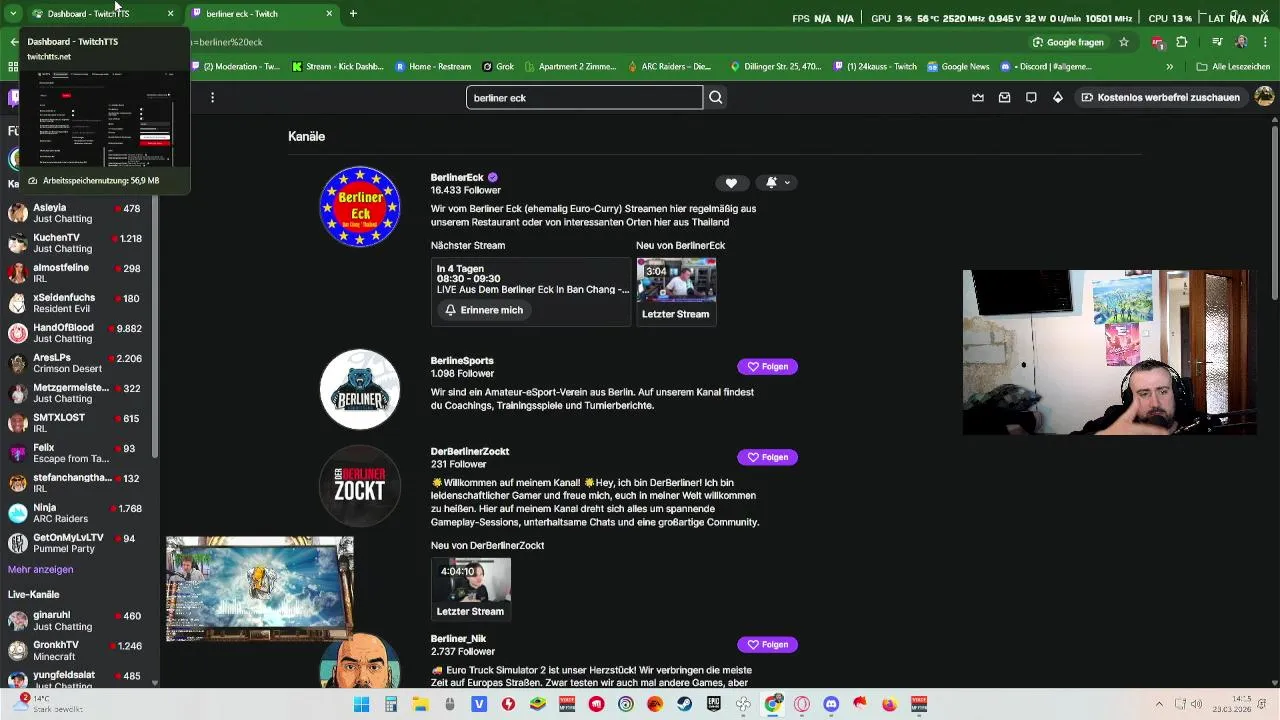The image size is (1280, 720).
Task: Click the Twitch search magnifier button
Action: pyautogui.click(x=716, y=97)
